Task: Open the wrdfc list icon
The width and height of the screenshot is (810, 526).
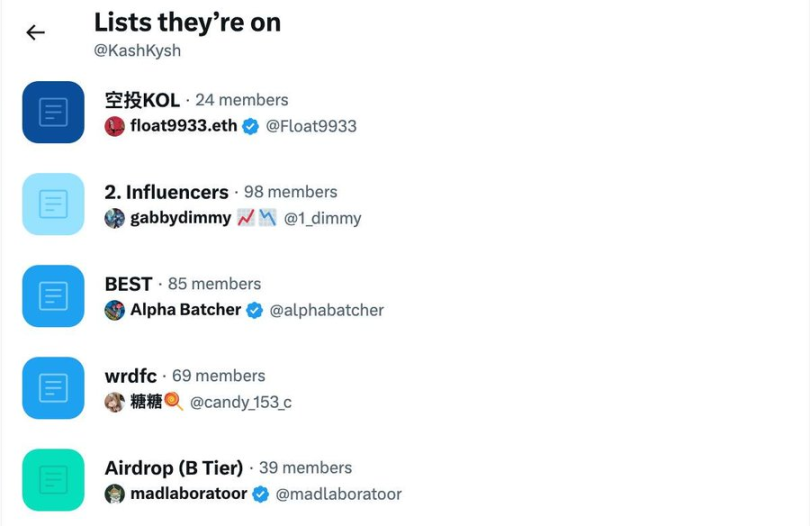Action: coord(53,388)
